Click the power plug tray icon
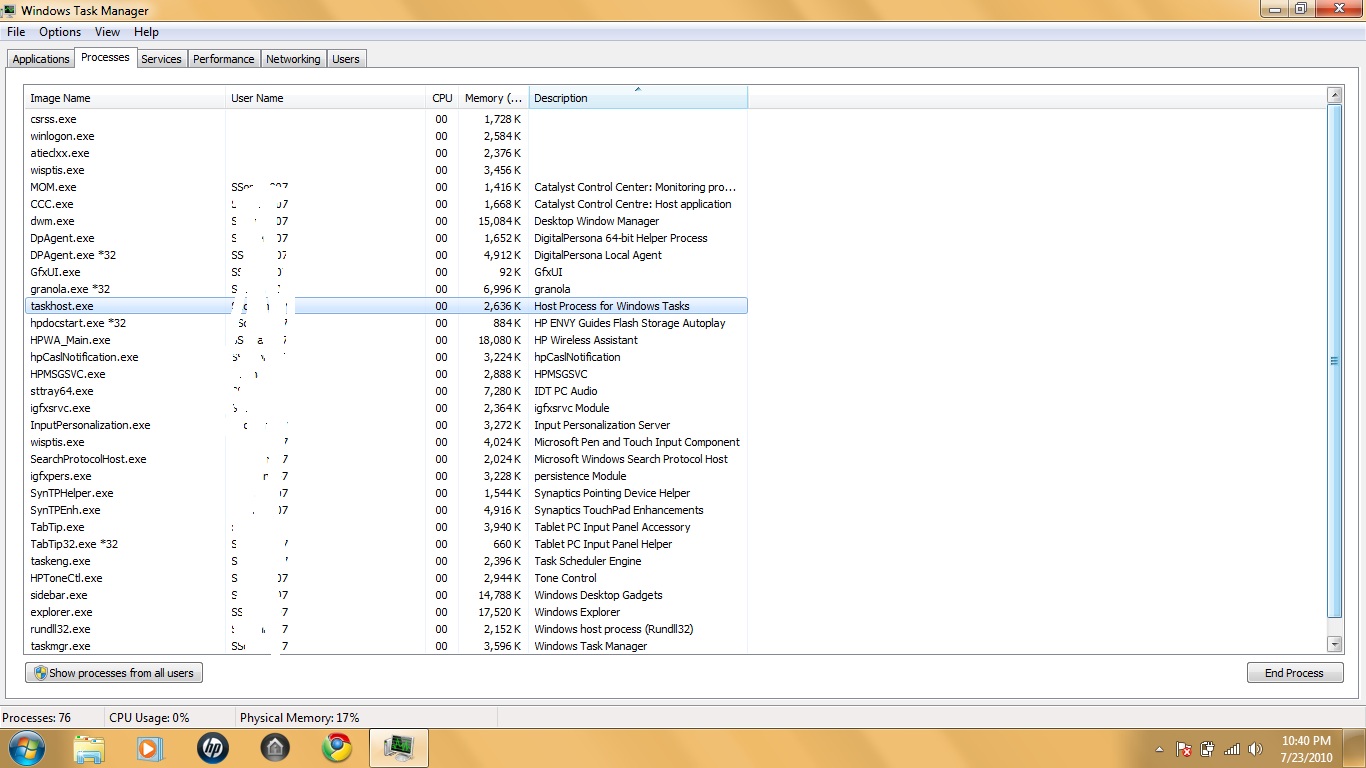 [x=1208, y=748]
